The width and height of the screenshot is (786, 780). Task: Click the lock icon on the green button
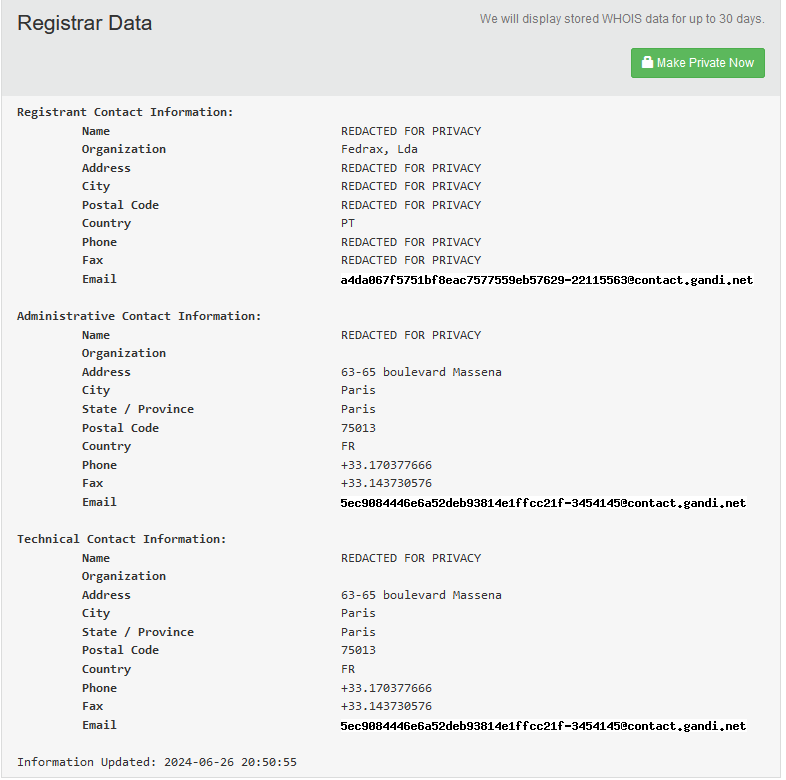[x=647, y=63]
